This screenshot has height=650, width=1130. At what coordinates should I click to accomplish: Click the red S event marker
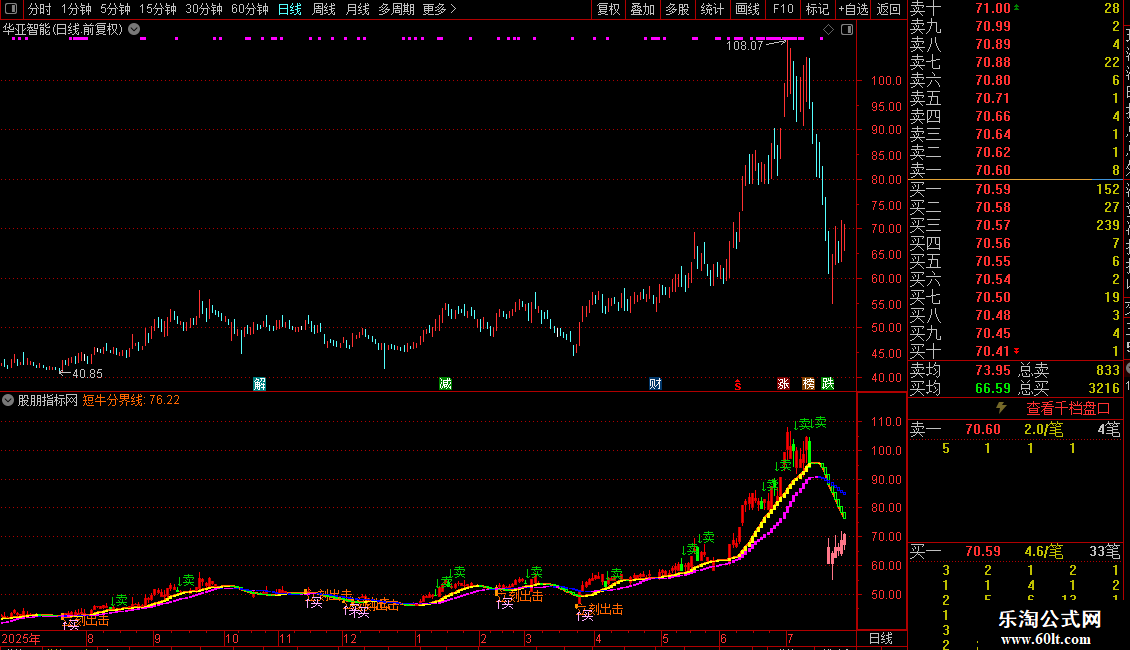point(737,385)
